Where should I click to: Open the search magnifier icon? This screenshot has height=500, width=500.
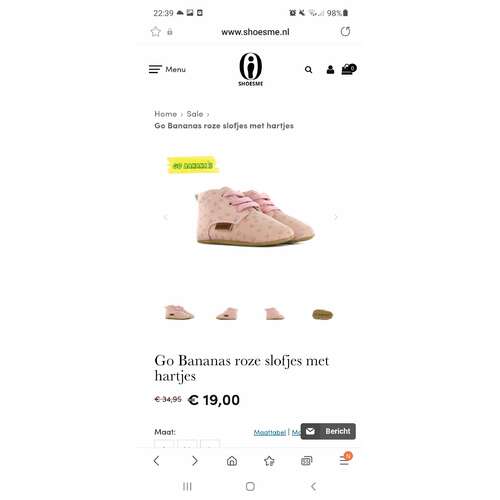(x=308, y=70)
